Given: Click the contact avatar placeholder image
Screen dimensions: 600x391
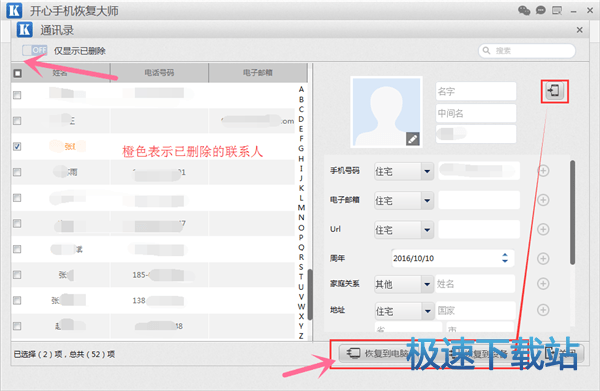Looking at the screenshot, I should pyautogui.click(x=386, y=112).
